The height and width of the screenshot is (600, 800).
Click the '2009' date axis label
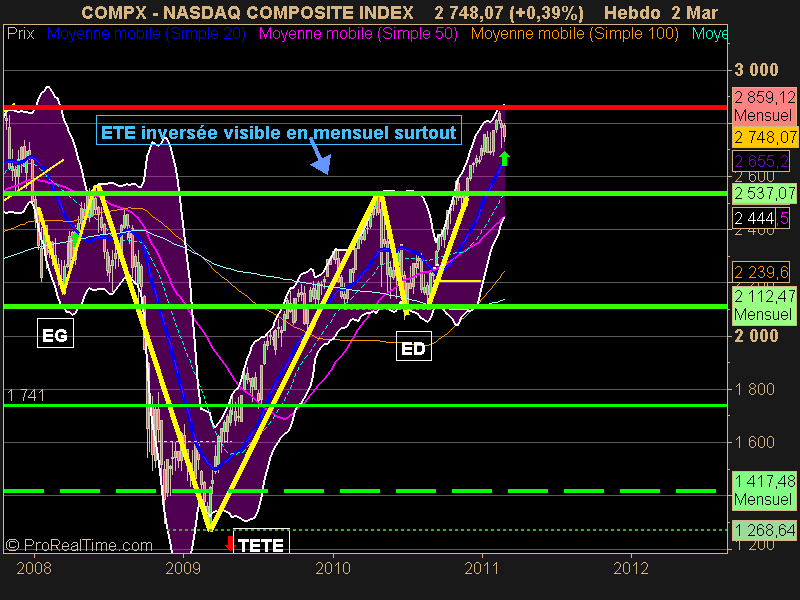(183, 568)
